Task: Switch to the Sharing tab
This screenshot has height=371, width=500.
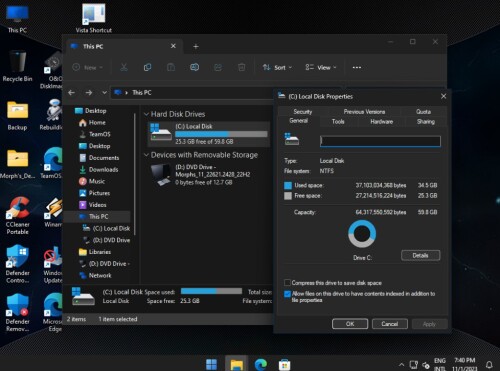Action: coord(426,122)
